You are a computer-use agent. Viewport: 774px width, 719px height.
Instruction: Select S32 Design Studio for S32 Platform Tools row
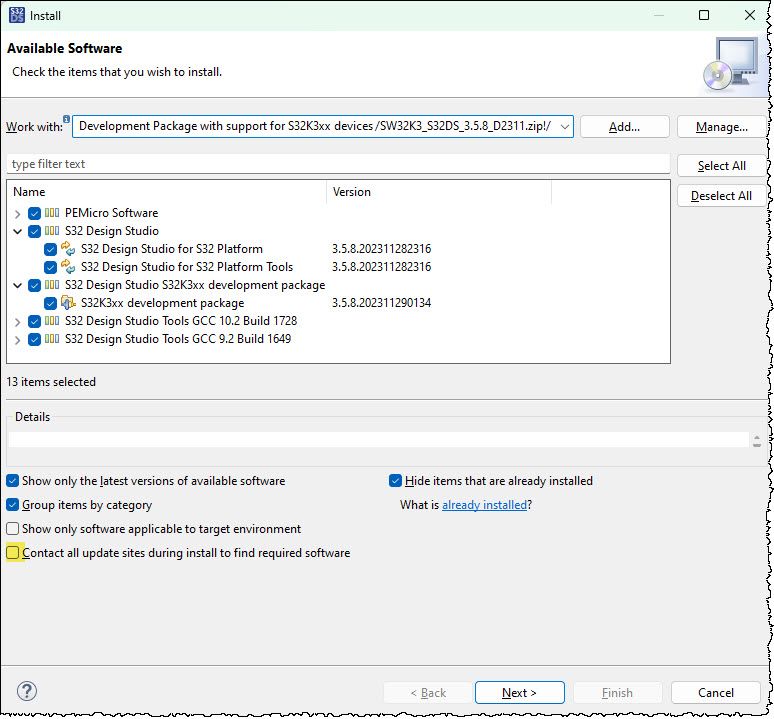[x=187, y=267]
